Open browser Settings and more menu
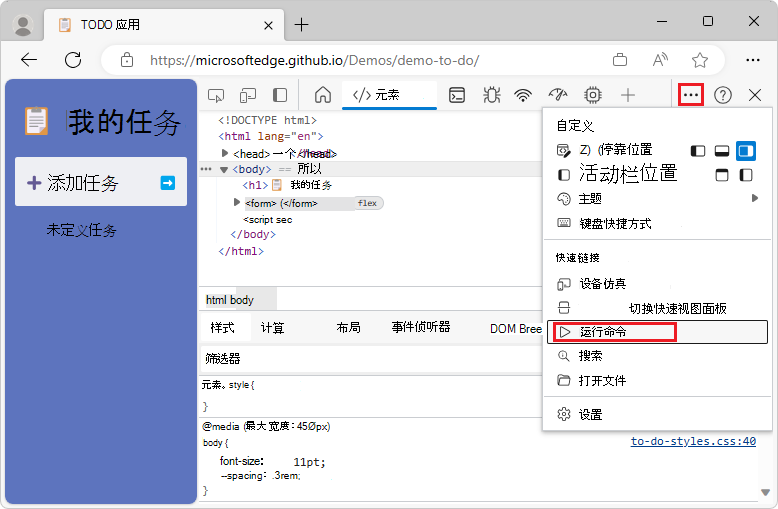Image resolution: width=778 pixels, height=509 pixels. [753, 60]
